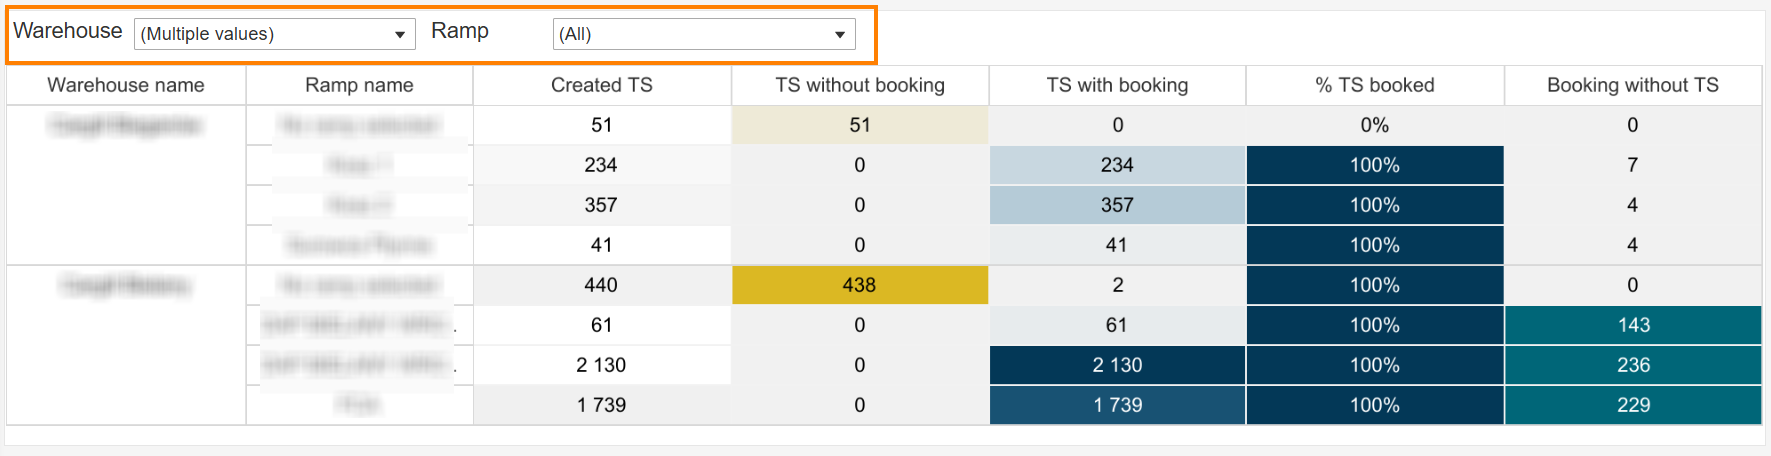This screenshot has width=1771, height=456.
Task: Click the TS without booking header
Action: point(860,85)
